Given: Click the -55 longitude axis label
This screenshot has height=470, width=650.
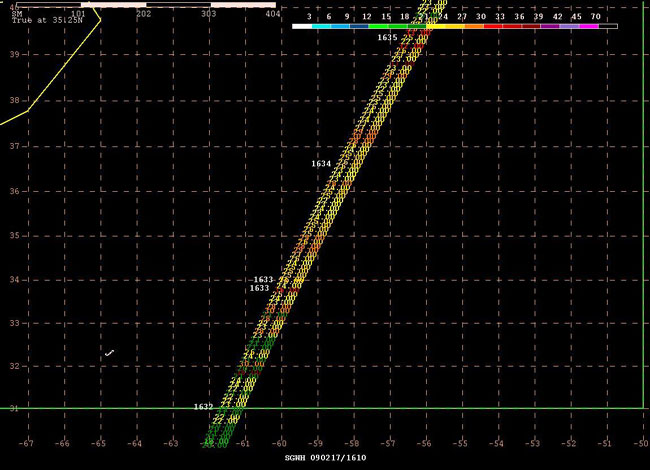Looking at the screenshot, I should point(460,443).
